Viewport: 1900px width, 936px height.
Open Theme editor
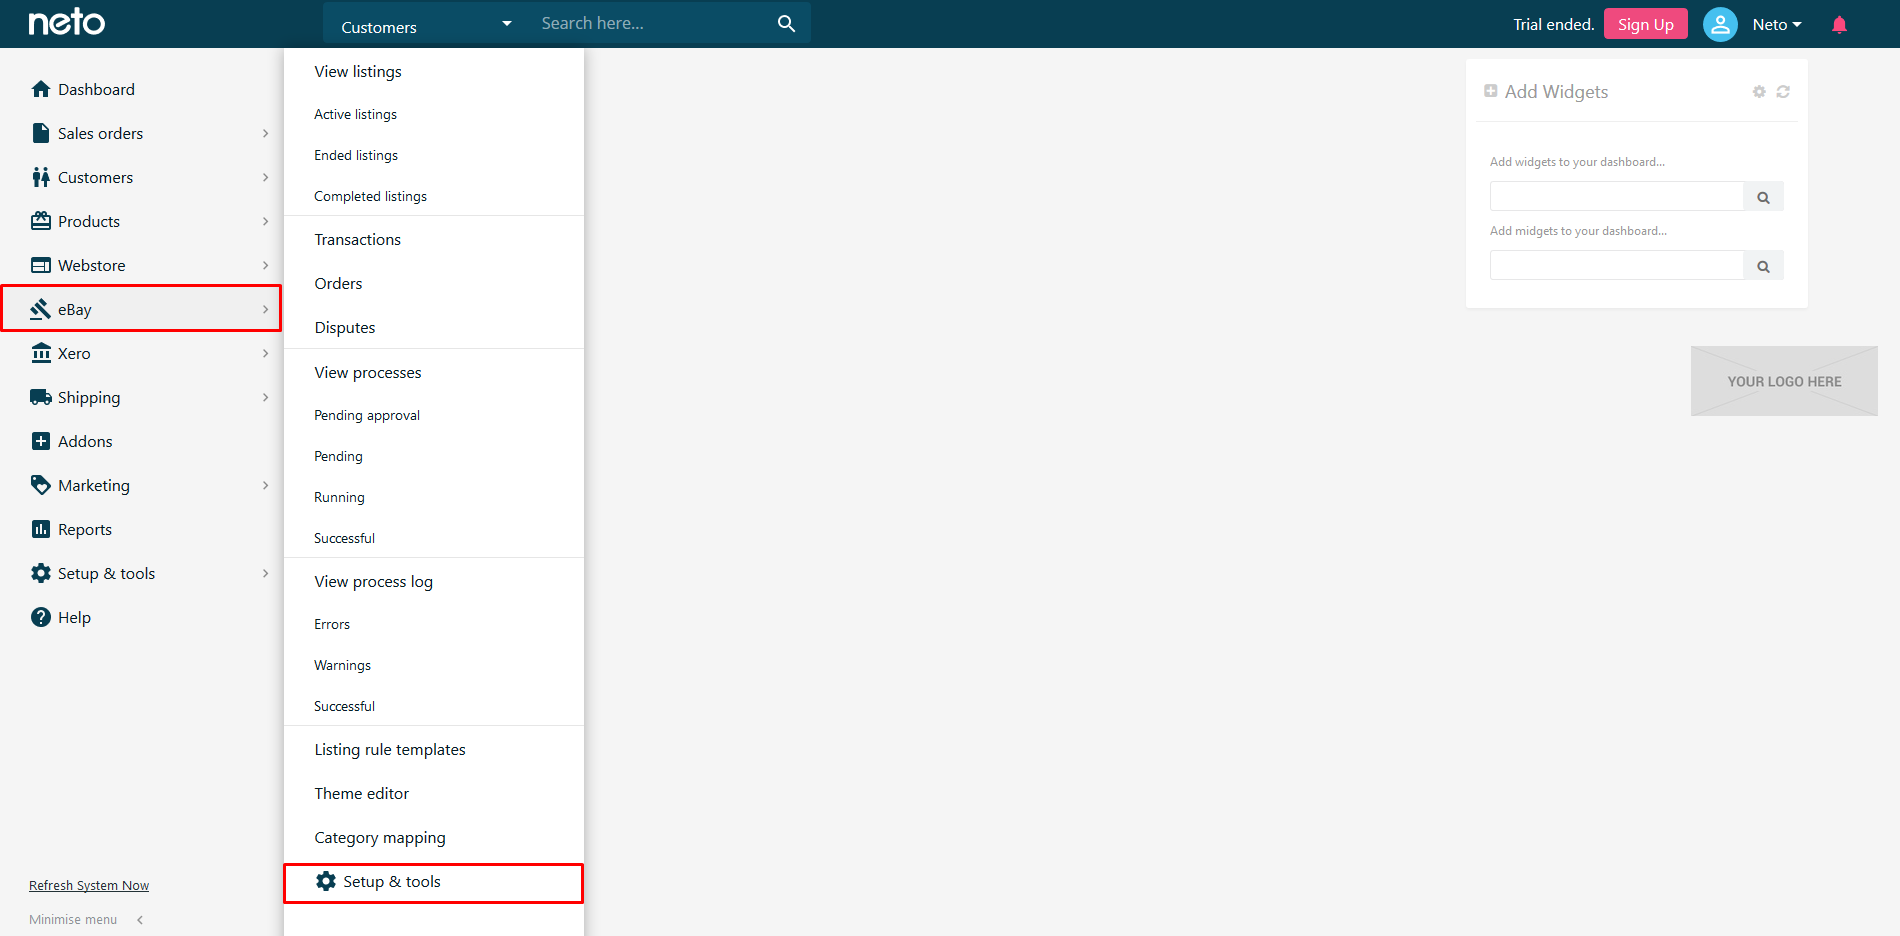pyautogui.click(x=361, y=794)
